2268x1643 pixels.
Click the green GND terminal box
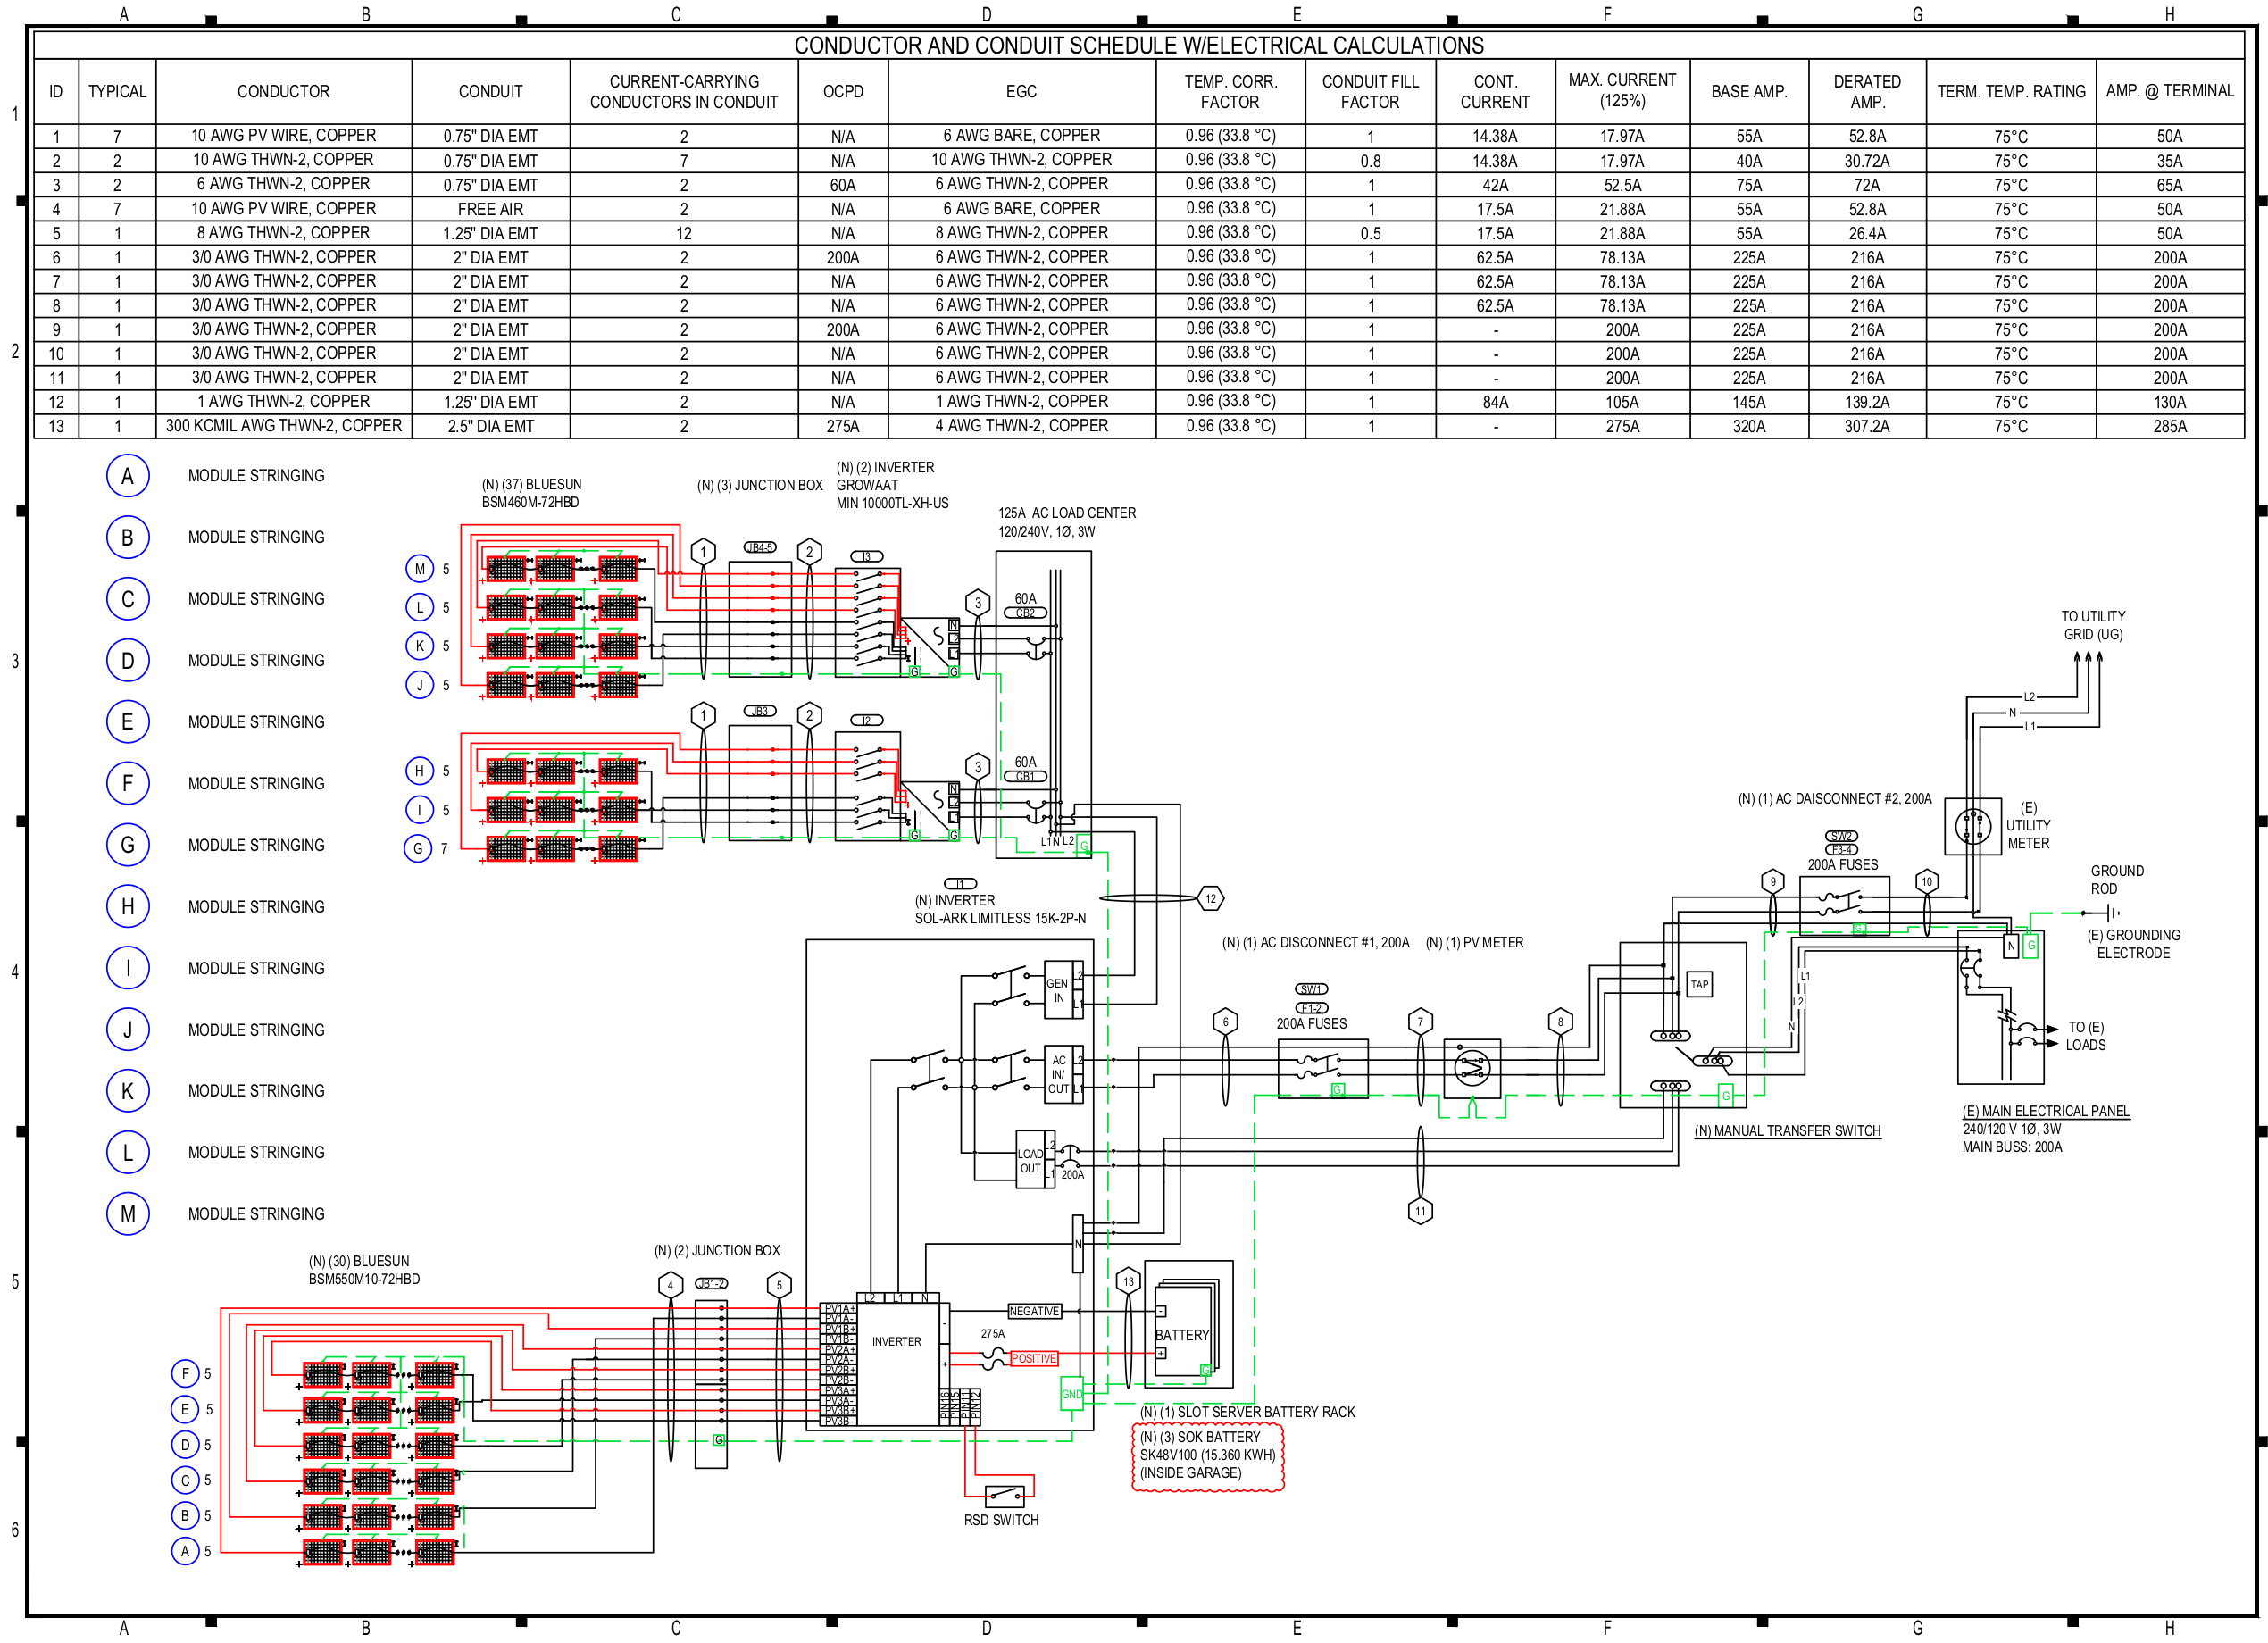coord(1071,1394)
